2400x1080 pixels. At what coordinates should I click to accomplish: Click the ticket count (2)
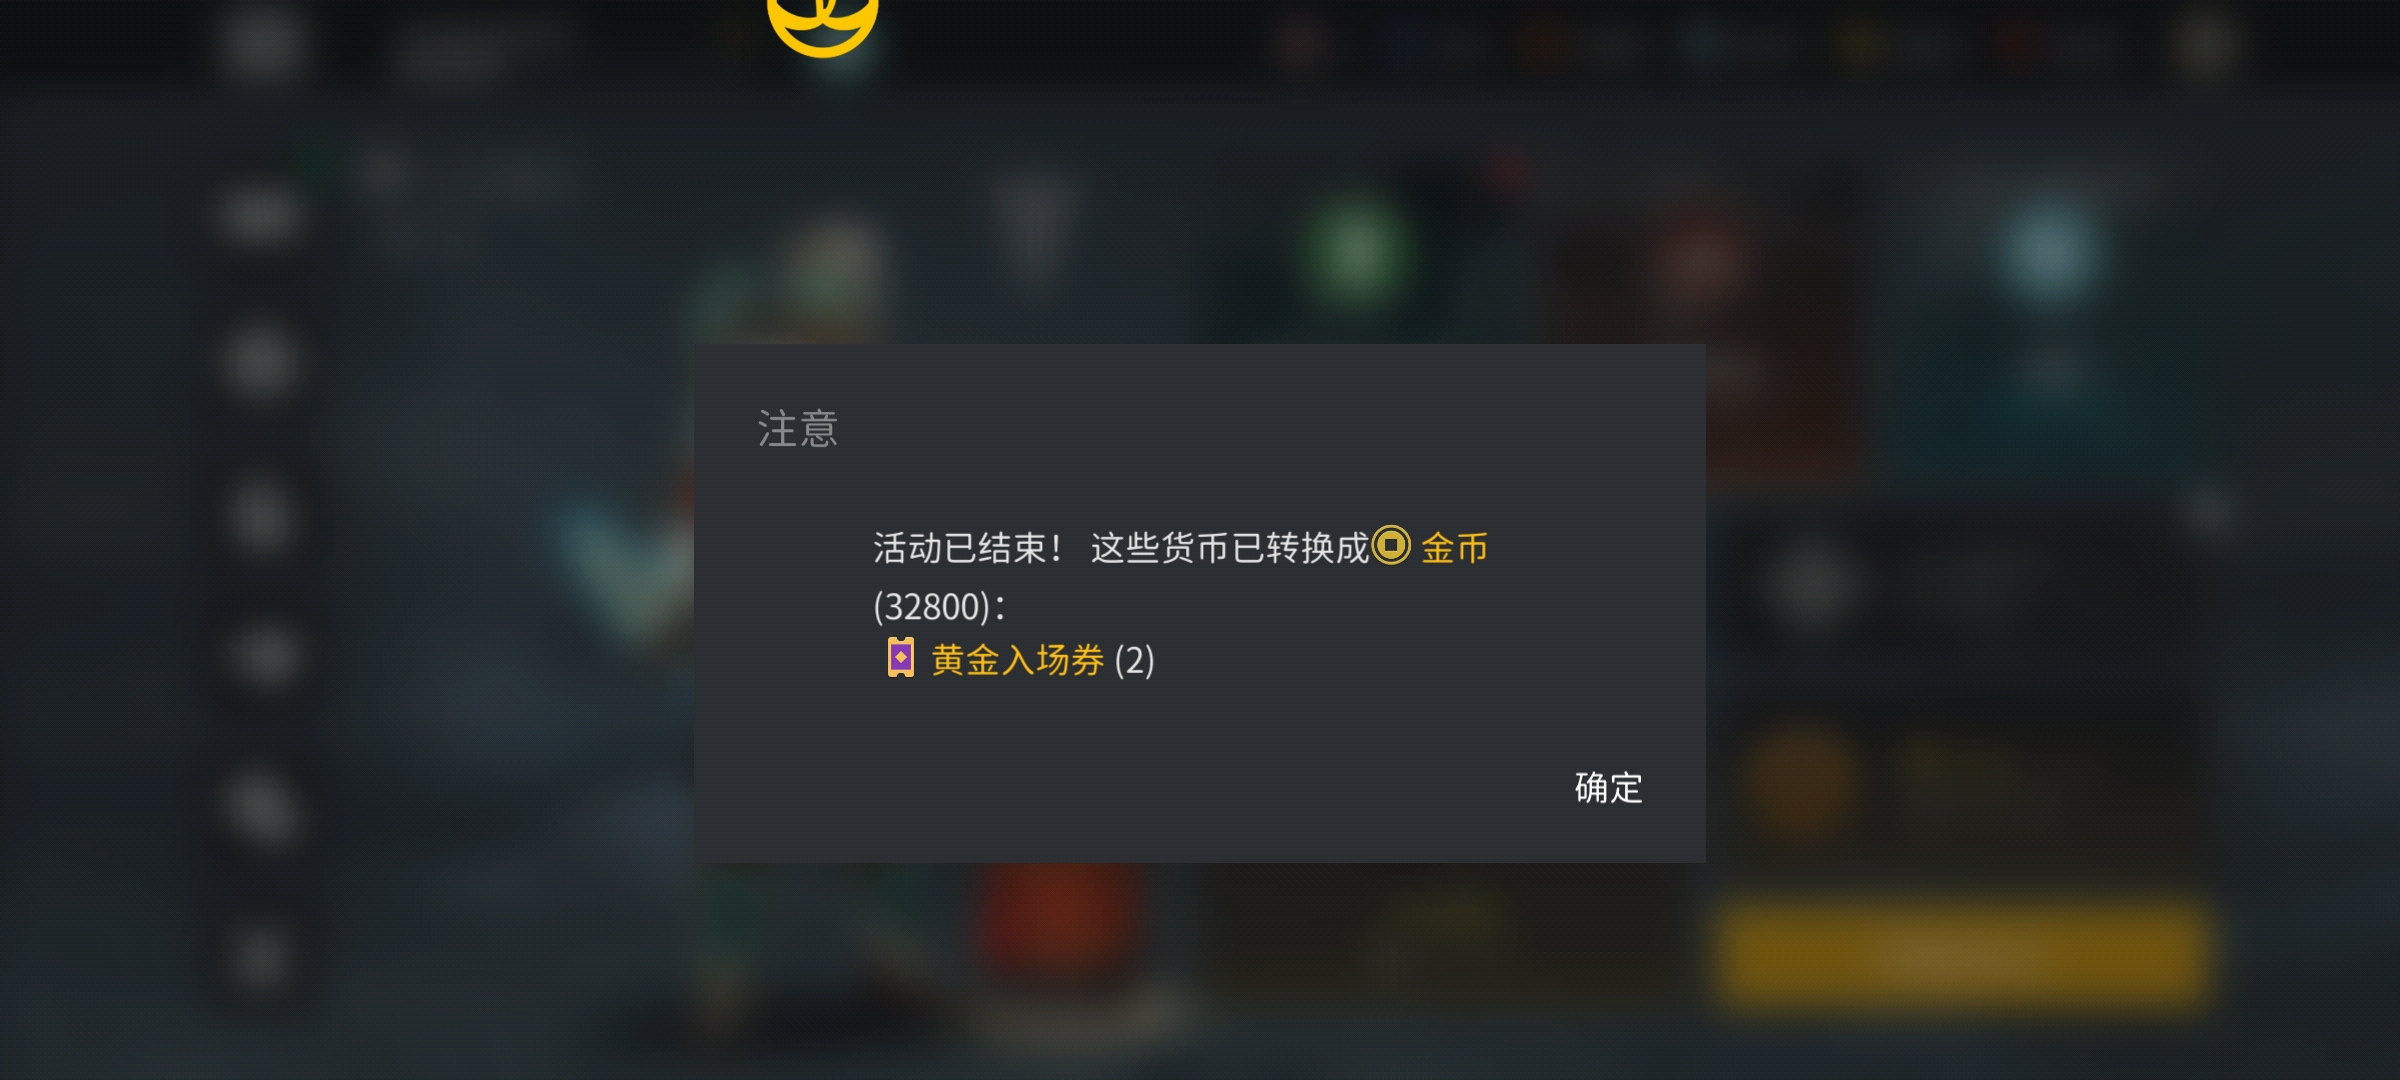pyautogui.click(x=1135, y=660)
